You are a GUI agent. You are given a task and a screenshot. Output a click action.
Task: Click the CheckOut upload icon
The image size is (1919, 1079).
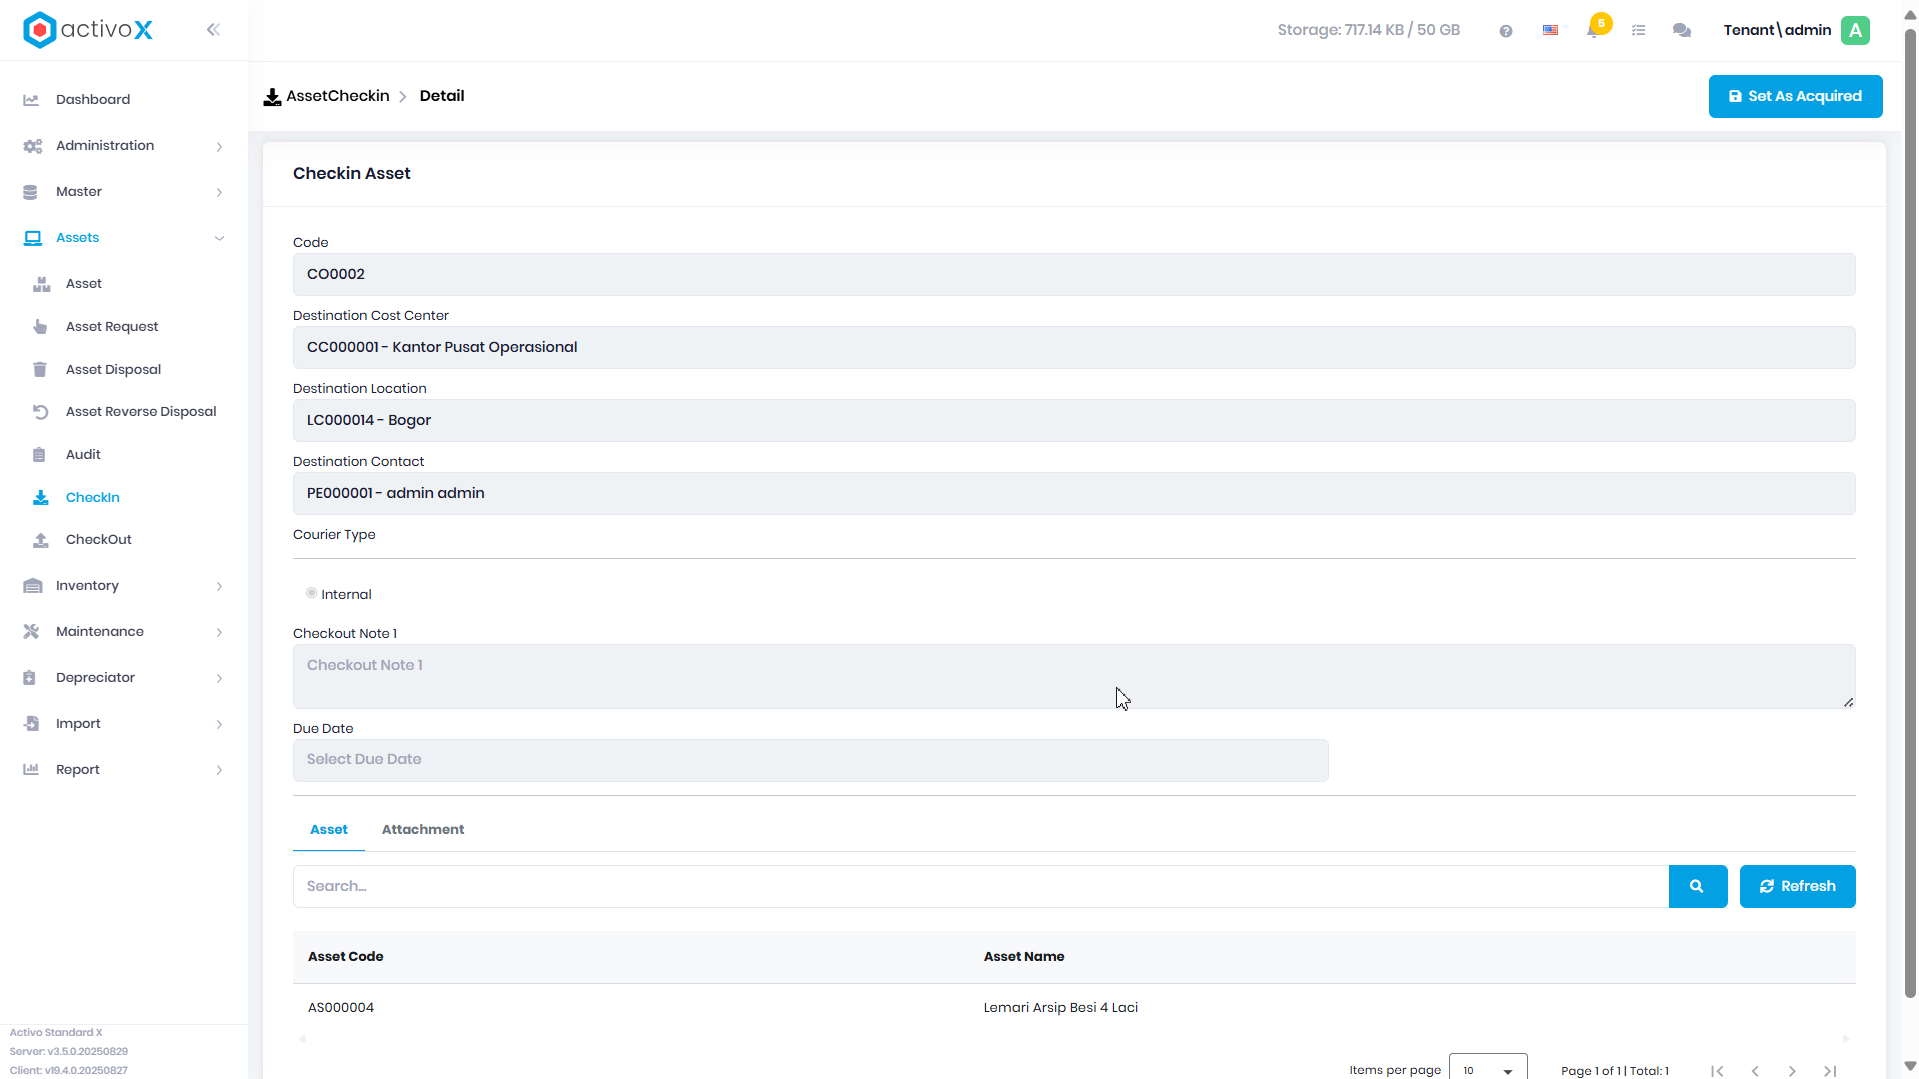41,540
